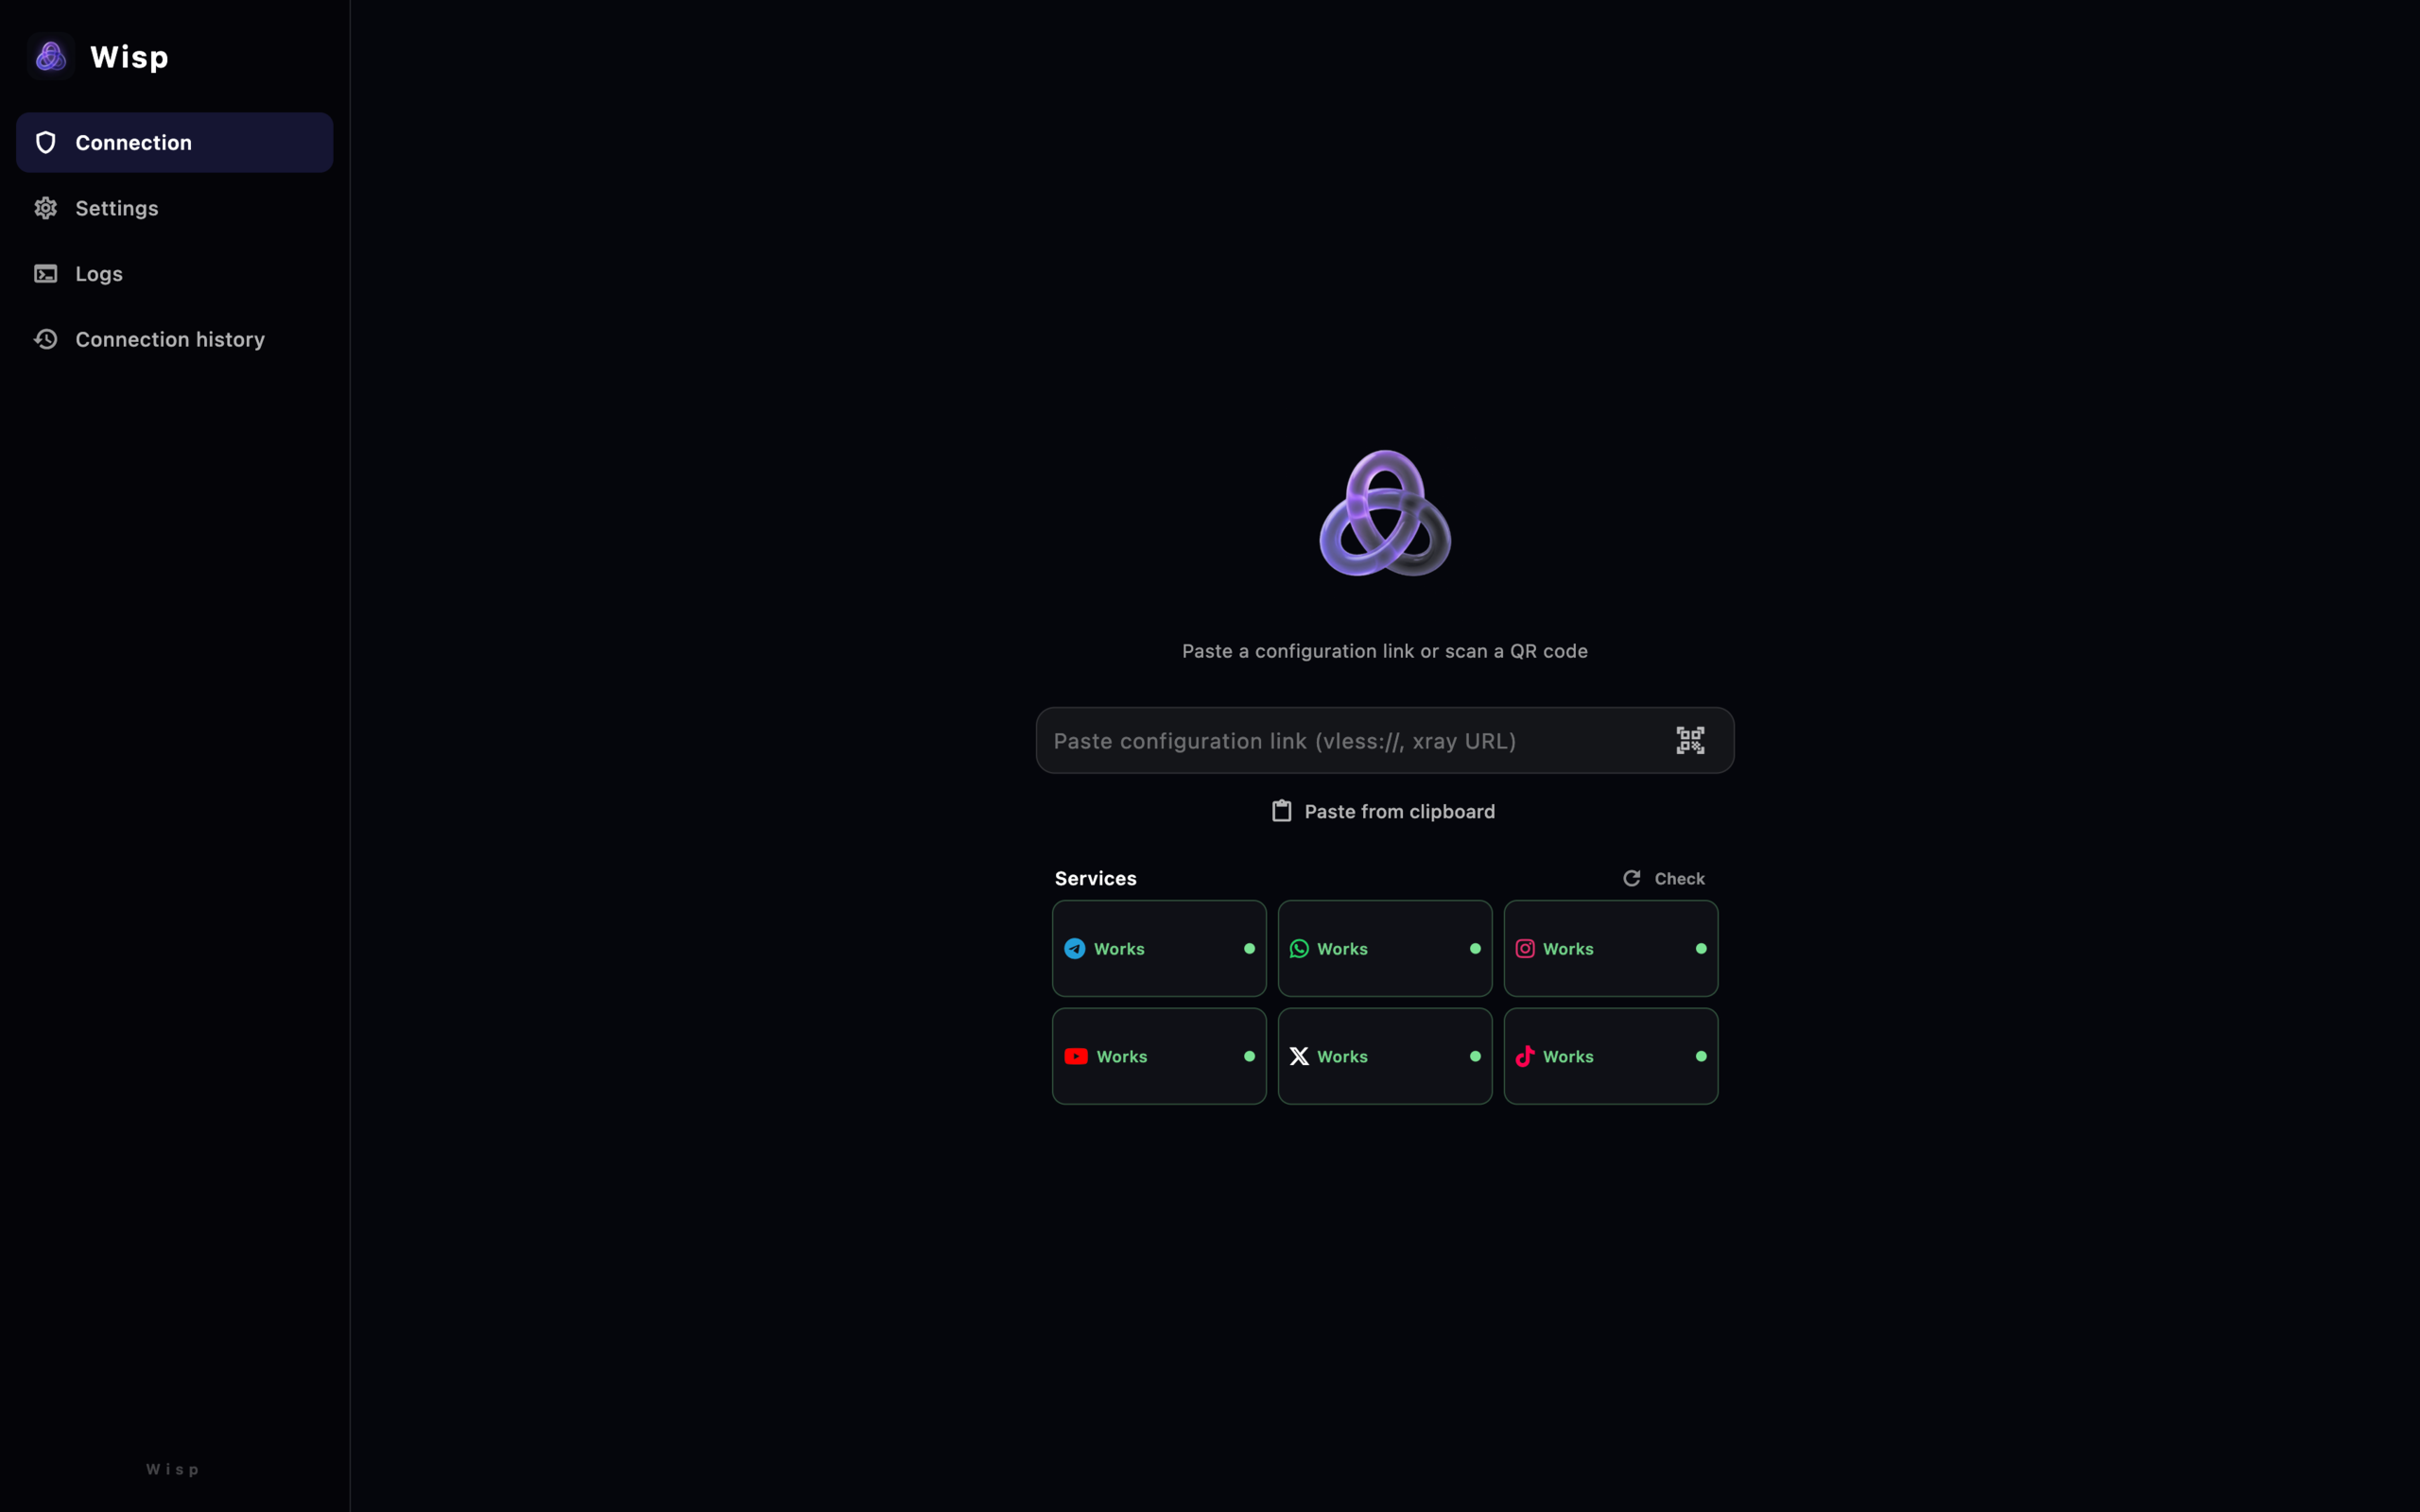Click the refresh icon next to Check
This screenshot has width=2420, height=1512.
[x=1631, y=878]
